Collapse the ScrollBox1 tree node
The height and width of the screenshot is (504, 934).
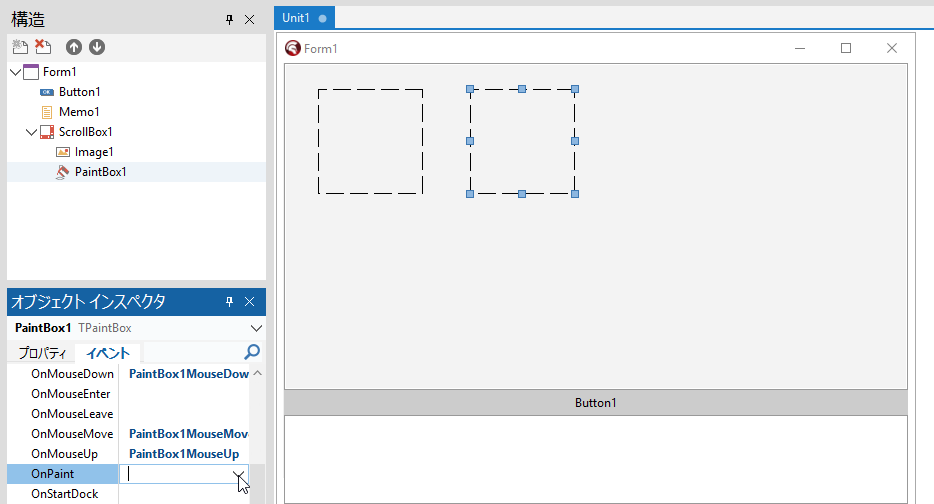(30, 132)
